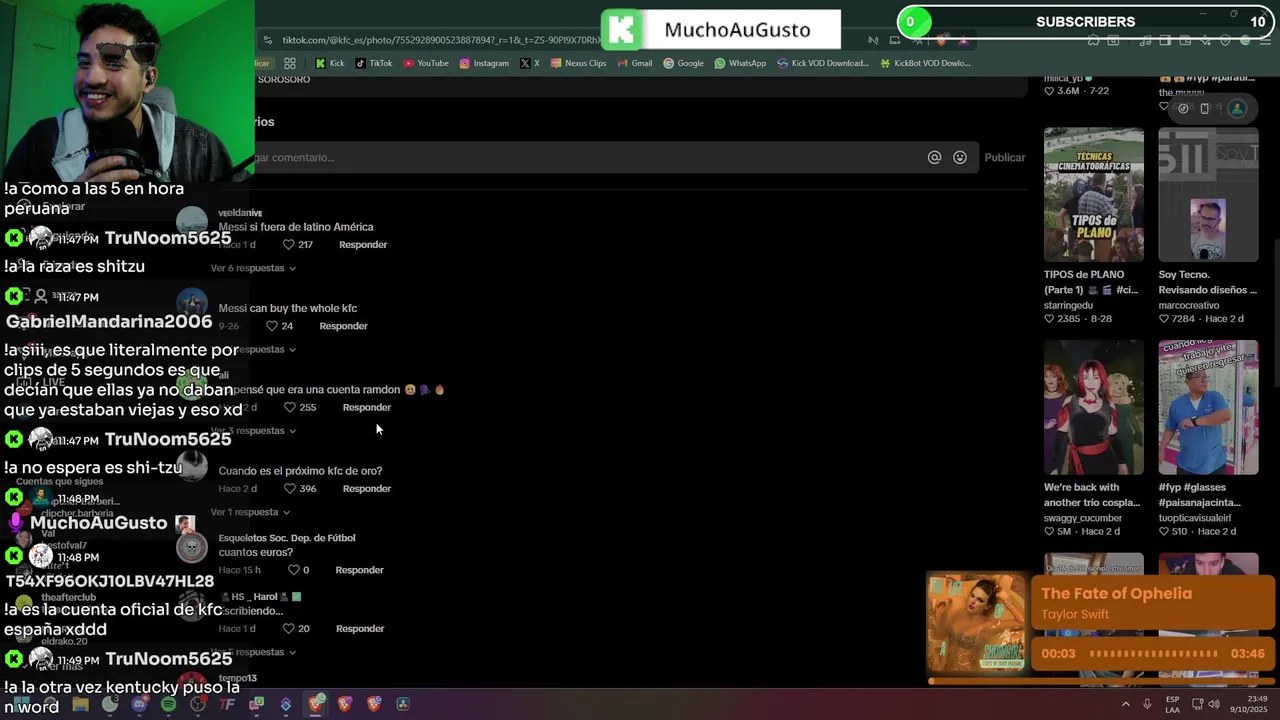Image resolution: width=1280 pixels, height=720 pixels.
Task: Click the tiktok.com URL in address bar
Action: point(440,40)
